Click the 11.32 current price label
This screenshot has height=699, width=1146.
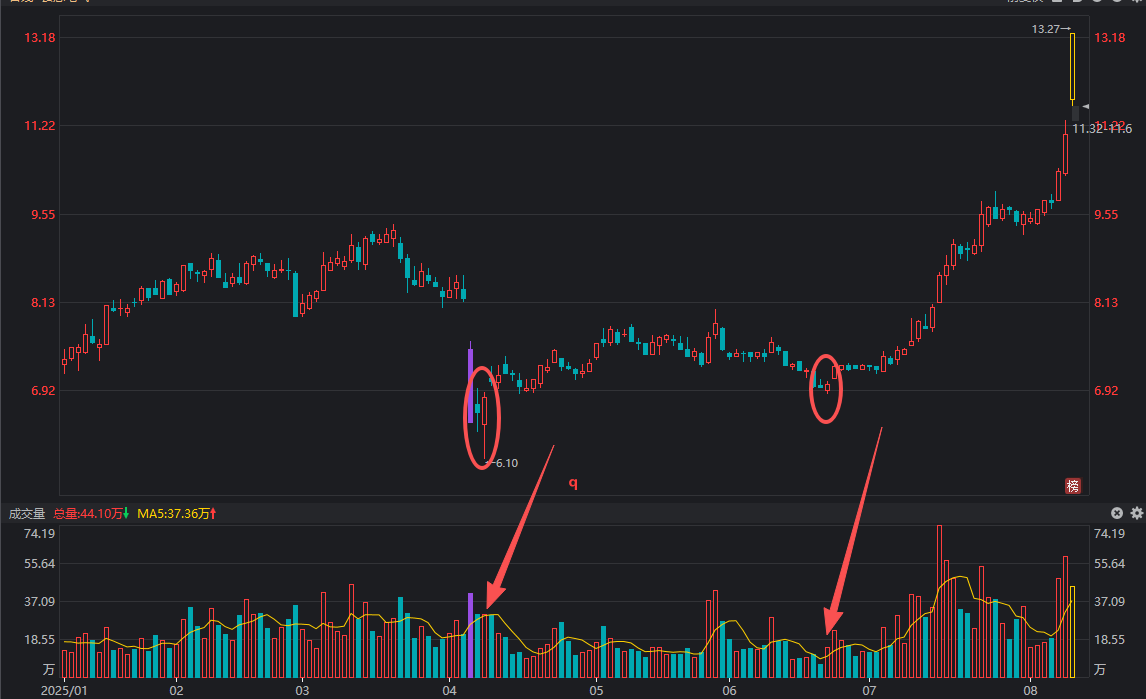[1086, 129]
